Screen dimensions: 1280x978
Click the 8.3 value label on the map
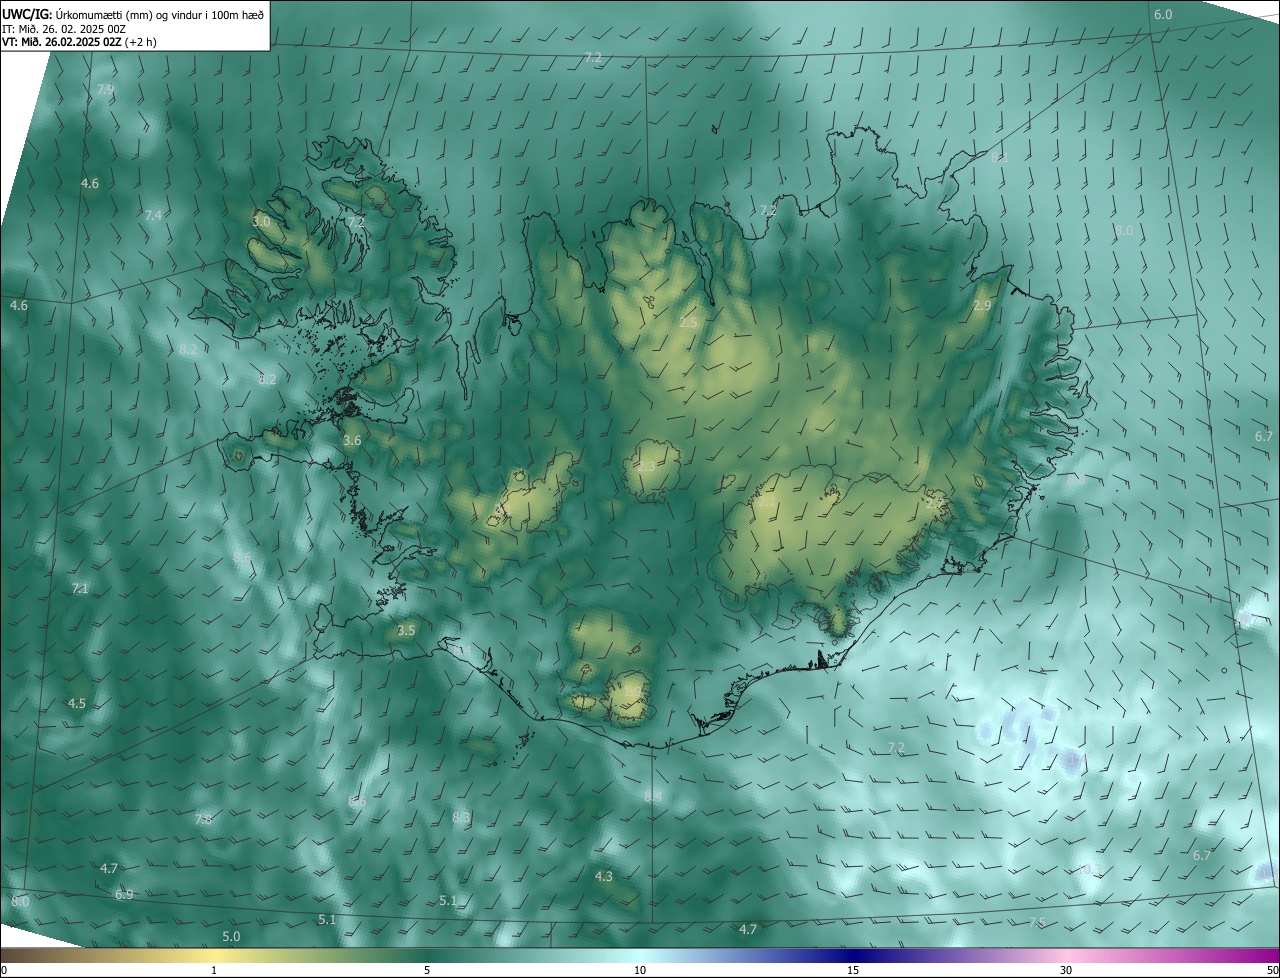(x=461, y=818)
